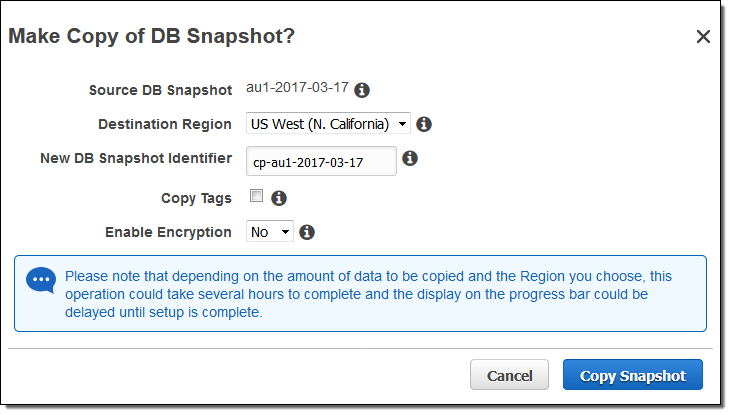The width and height of the screenshot is (731, 415).
Task: Enable the Copy Tags checkbox
Action: pyautogui.click(x=256, y=196)
